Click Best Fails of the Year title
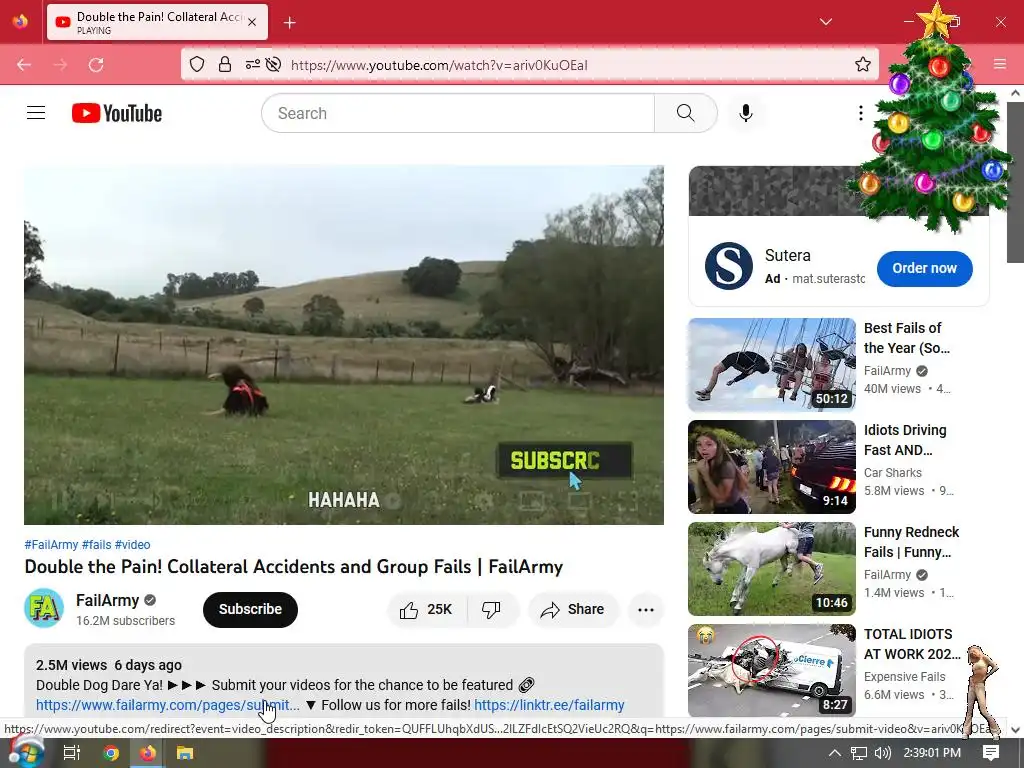The width and height of the screenshot is (1024, 768). [907, 338]
